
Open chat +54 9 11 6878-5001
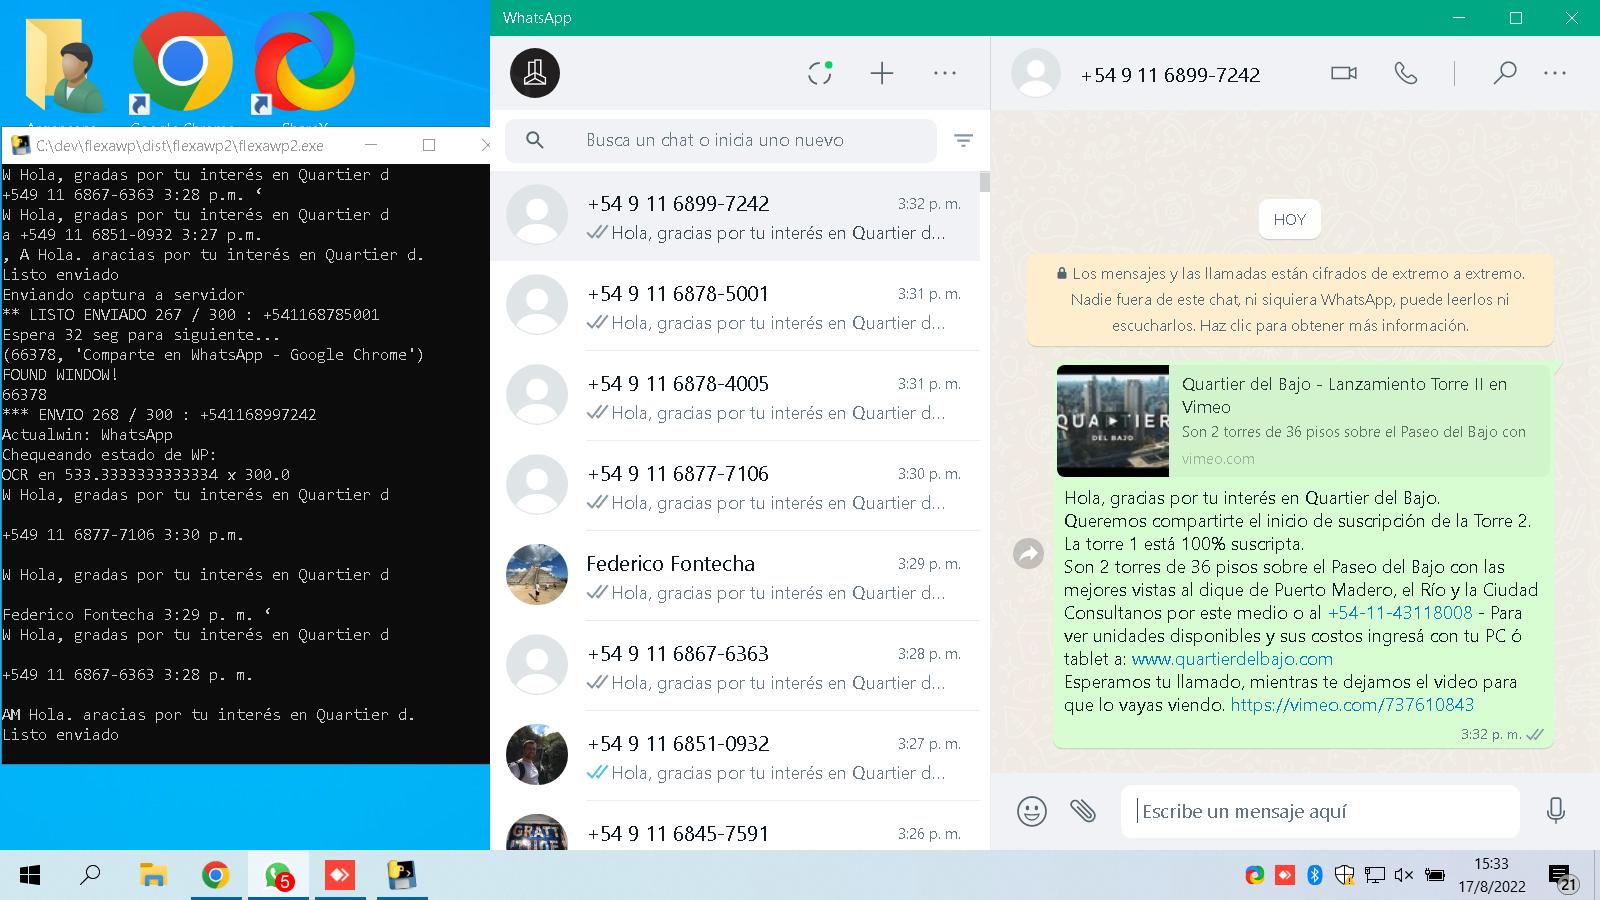tap(735, 306)
